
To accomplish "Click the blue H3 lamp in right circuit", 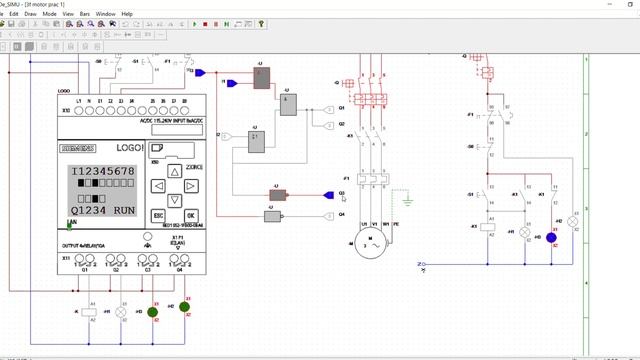I will [x=551, y=238].
